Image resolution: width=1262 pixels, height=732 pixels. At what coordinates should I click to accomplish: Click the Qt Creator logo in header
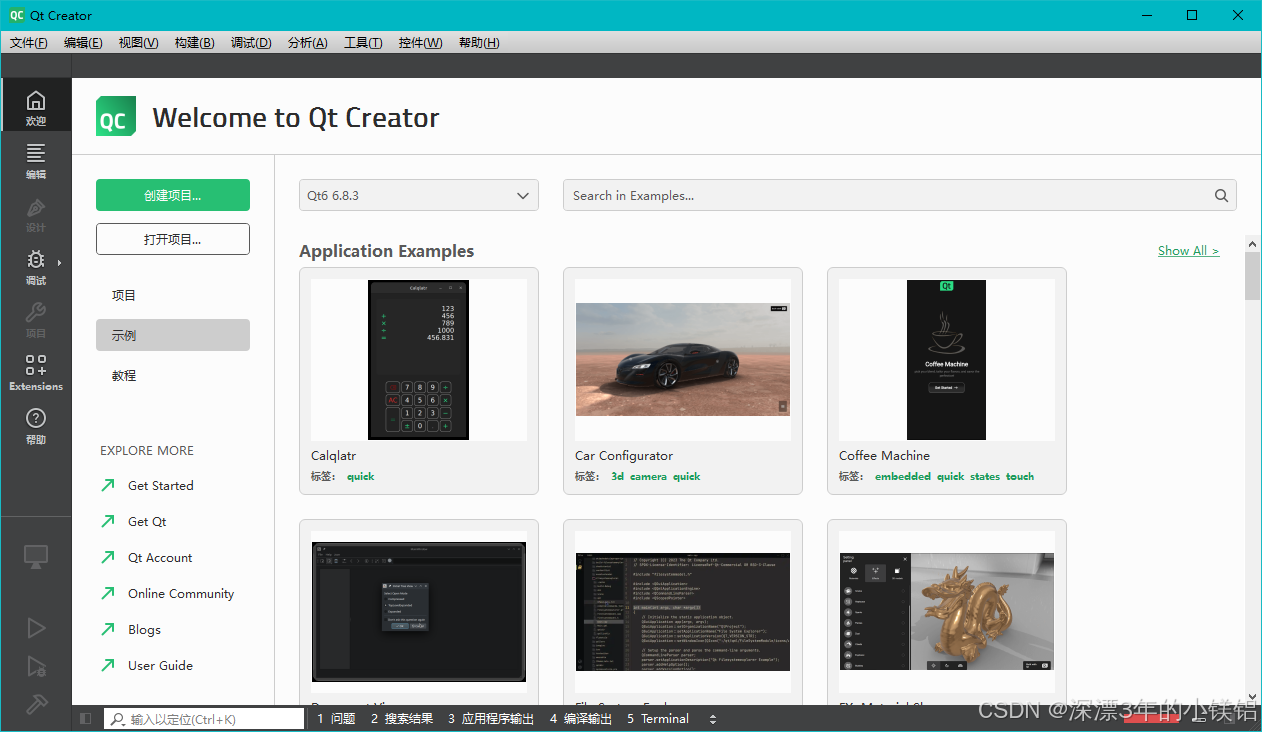[116, 117]
